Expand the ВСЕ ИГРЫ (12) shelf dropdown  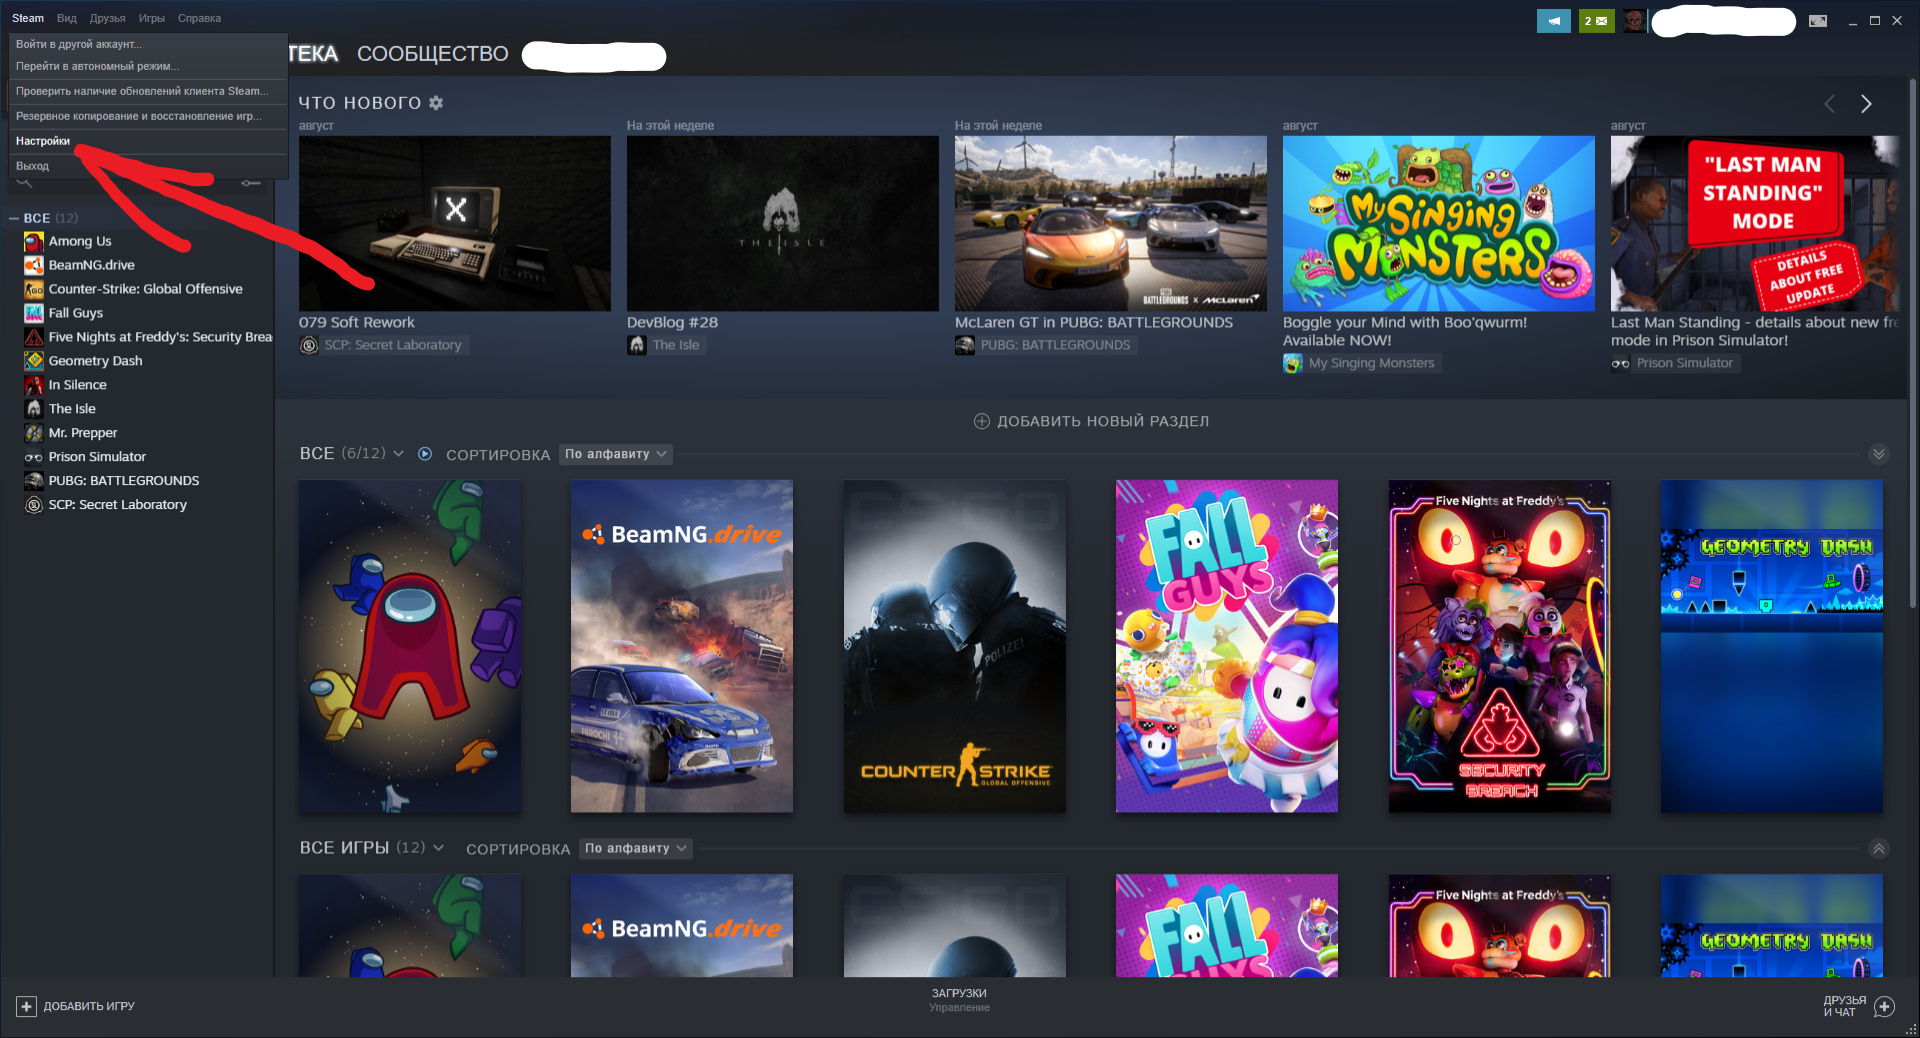click(x=438, y=848)
